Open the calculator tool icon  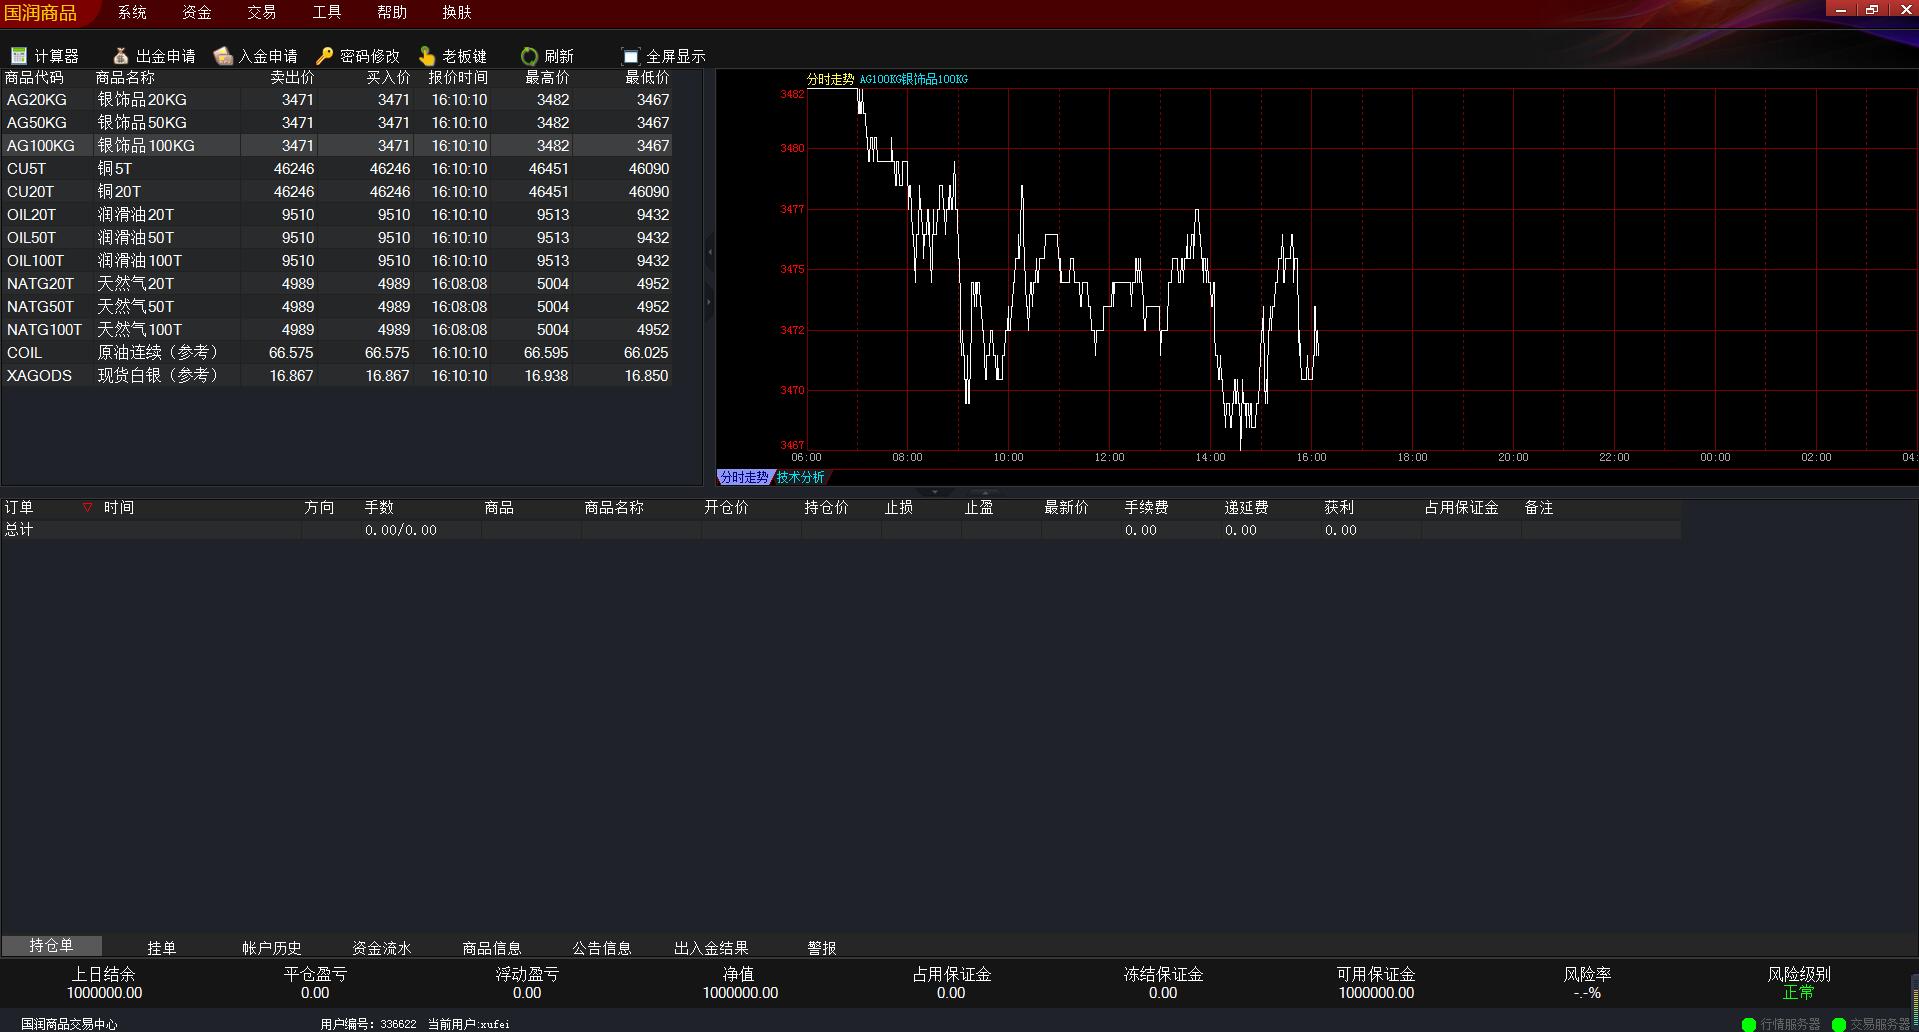point(19,56)
